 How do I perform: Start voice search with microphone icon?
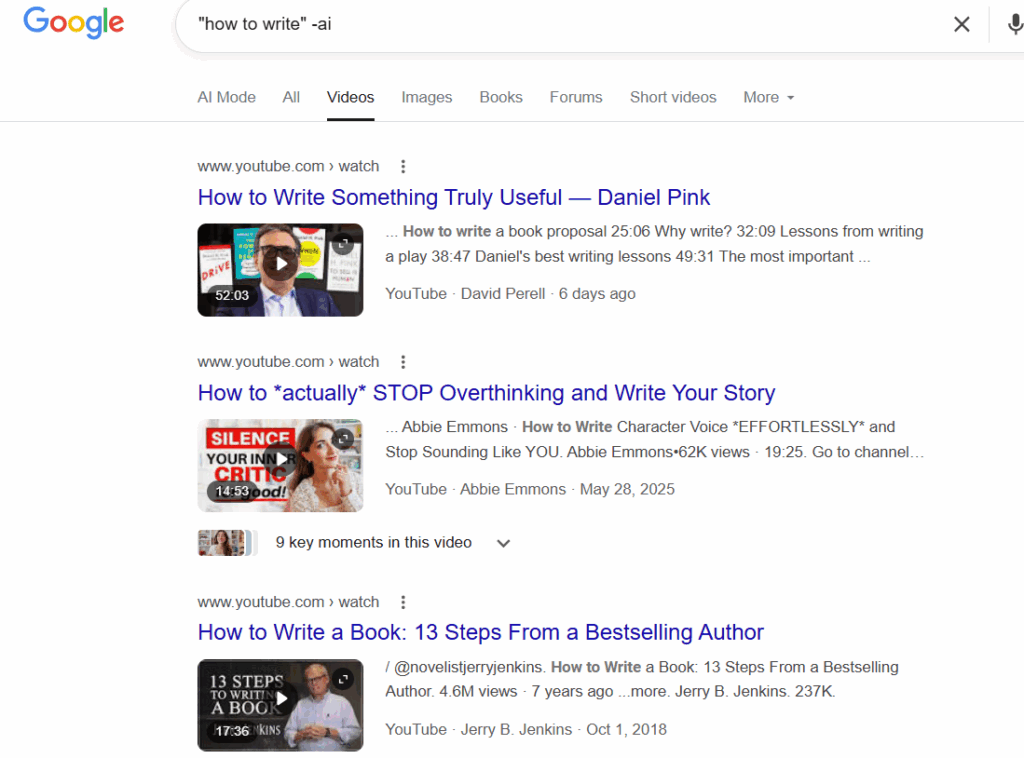1013,24
